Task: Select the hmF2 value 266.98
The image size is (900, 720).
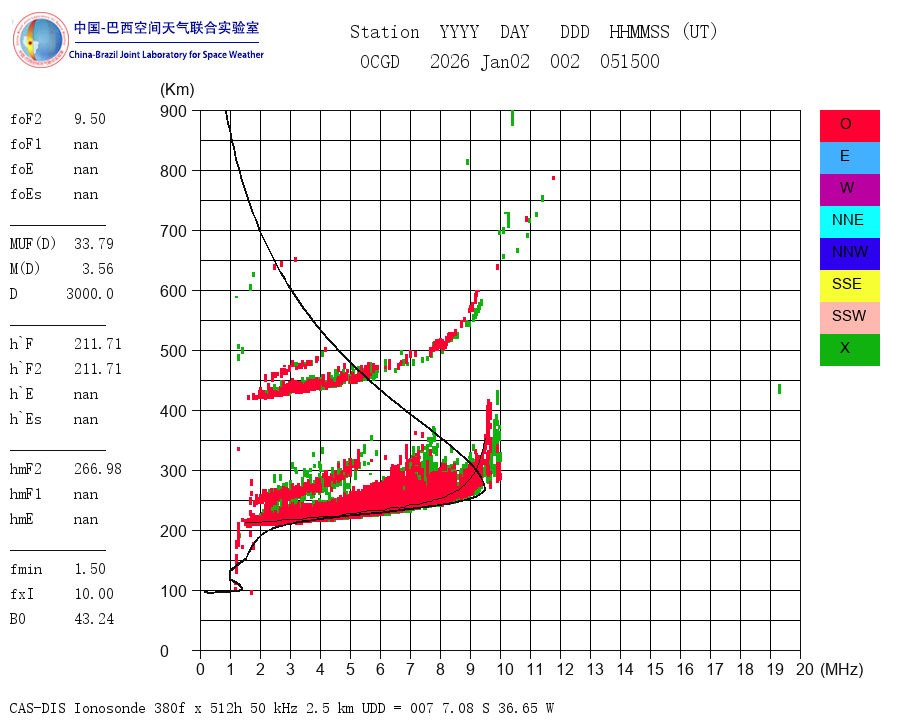Action: pos(98,469)
